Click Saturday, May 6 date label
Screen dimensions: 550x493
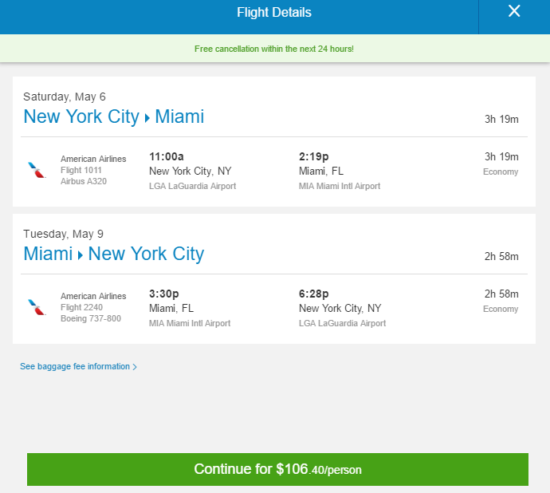pos(64,97)
